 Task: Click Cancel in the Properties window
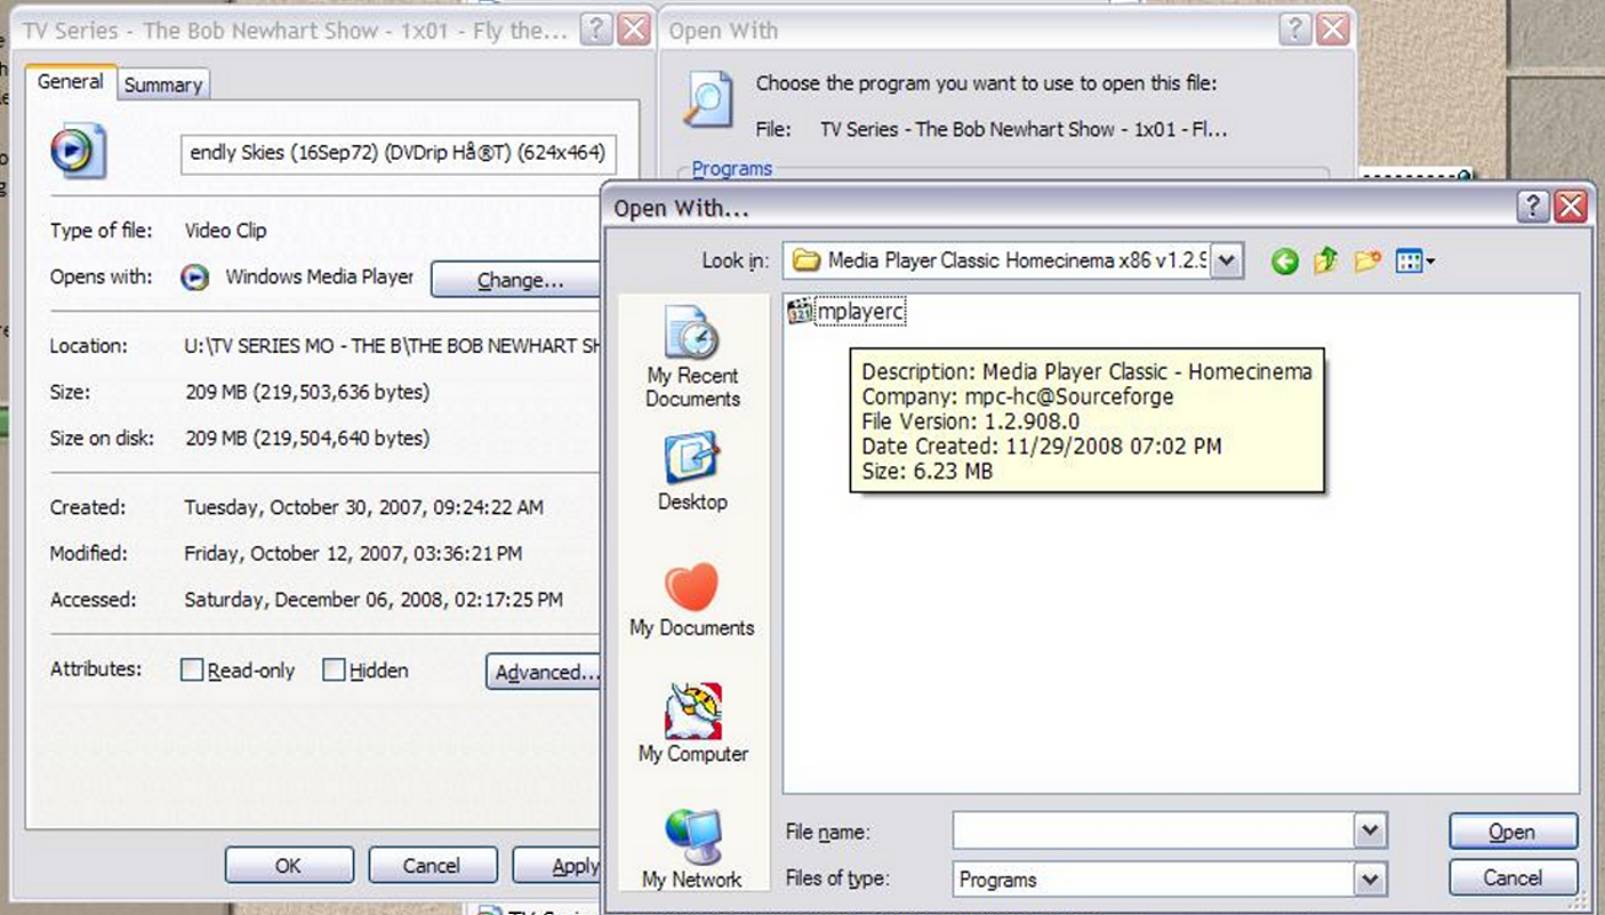[431, 865]
